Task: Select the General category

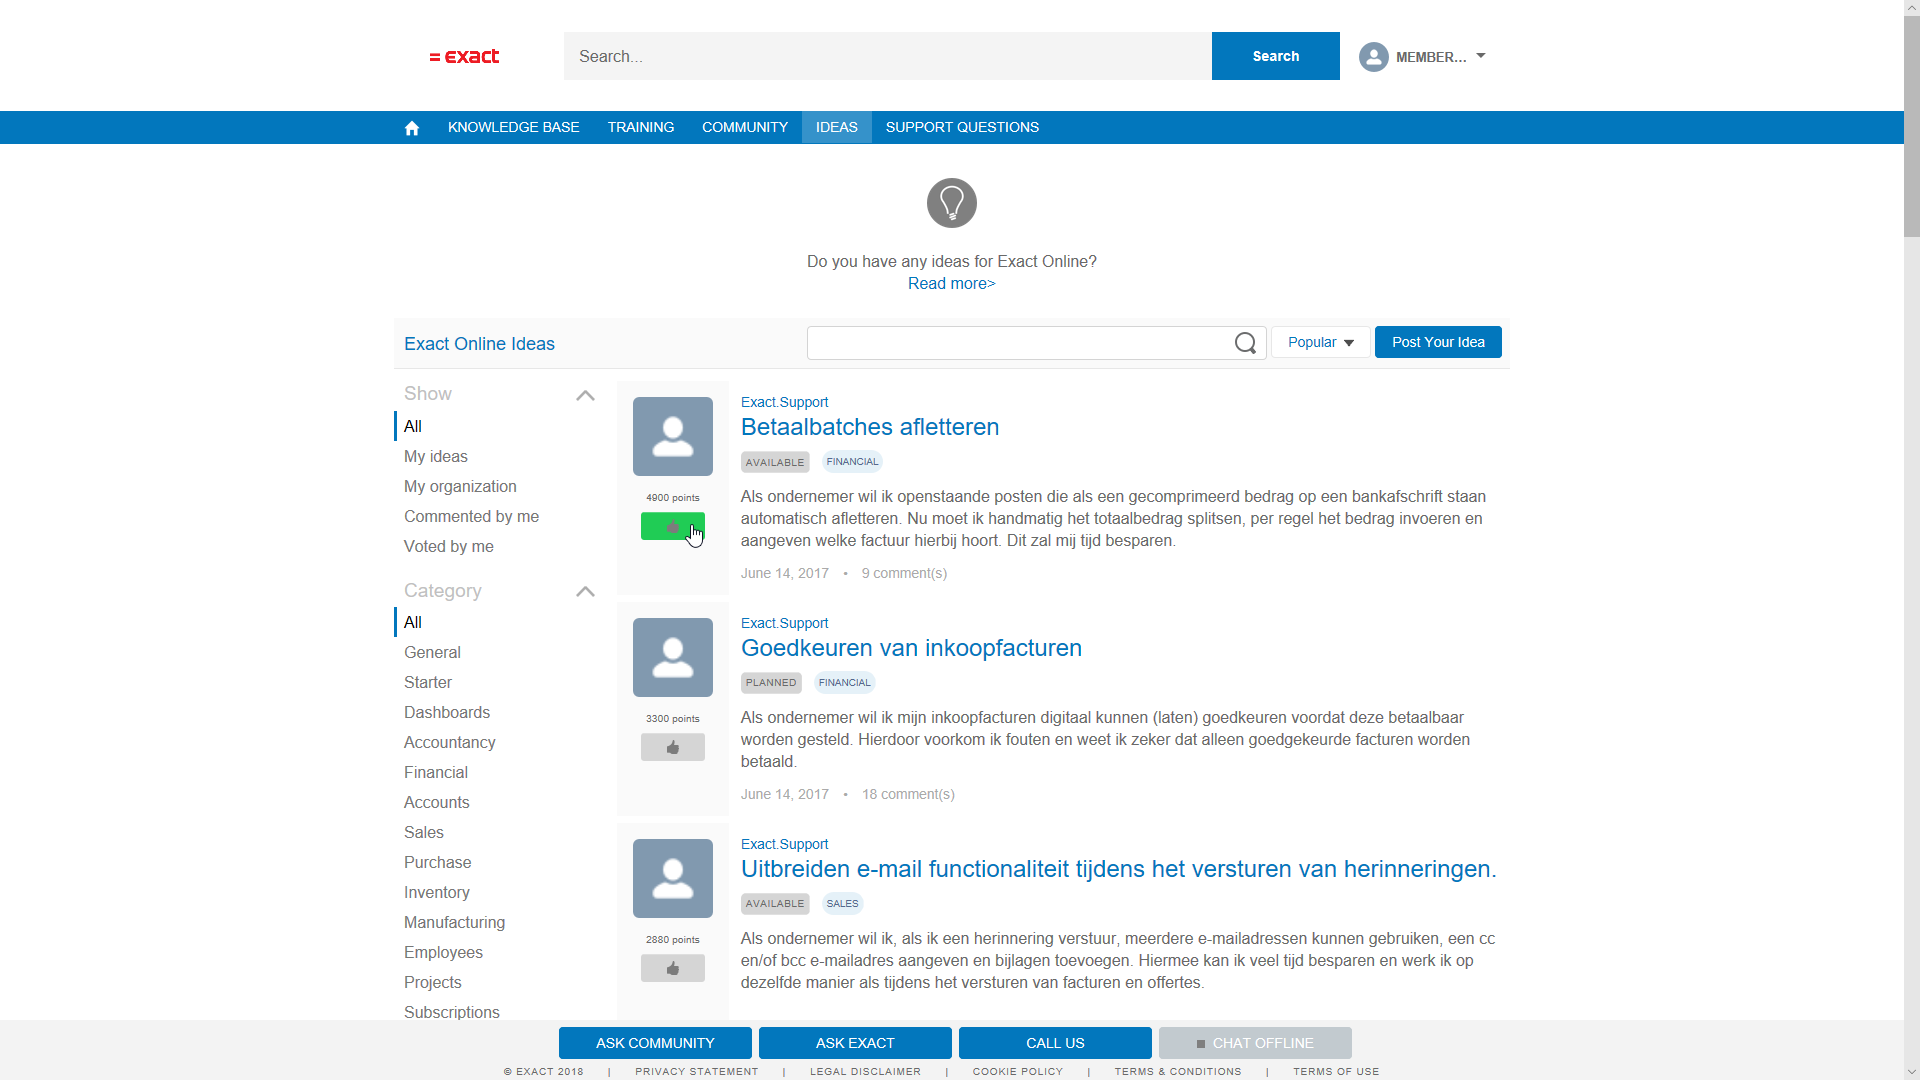Action: 432,652
